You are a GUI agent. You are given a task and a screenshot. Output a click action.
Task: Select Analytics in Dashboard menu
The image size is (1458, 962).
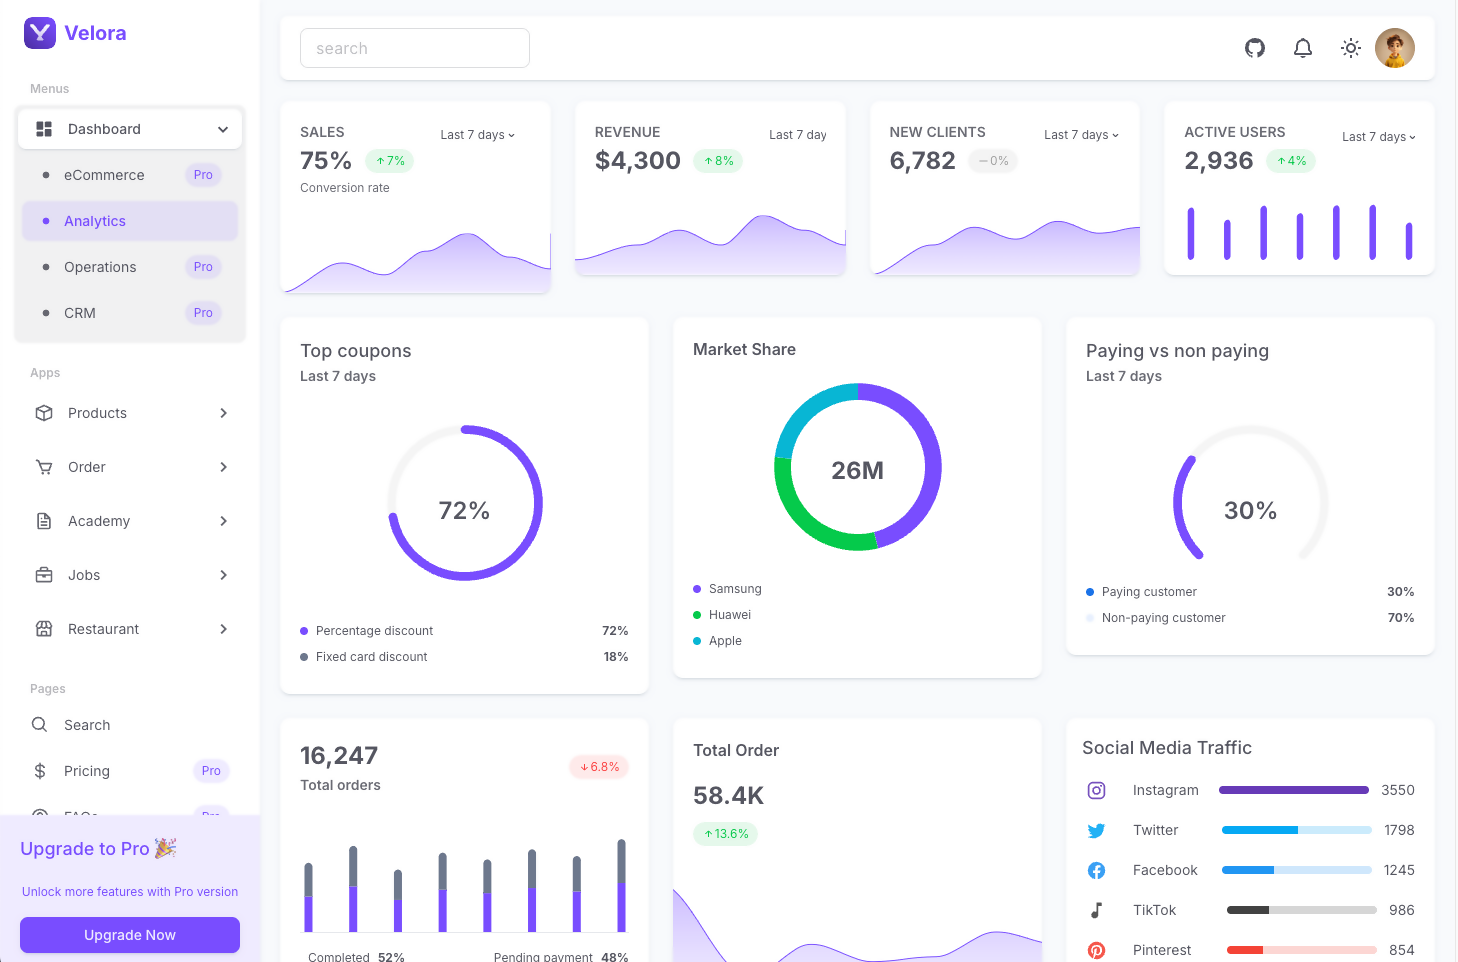pyautogui.click(x=95, y=221)
